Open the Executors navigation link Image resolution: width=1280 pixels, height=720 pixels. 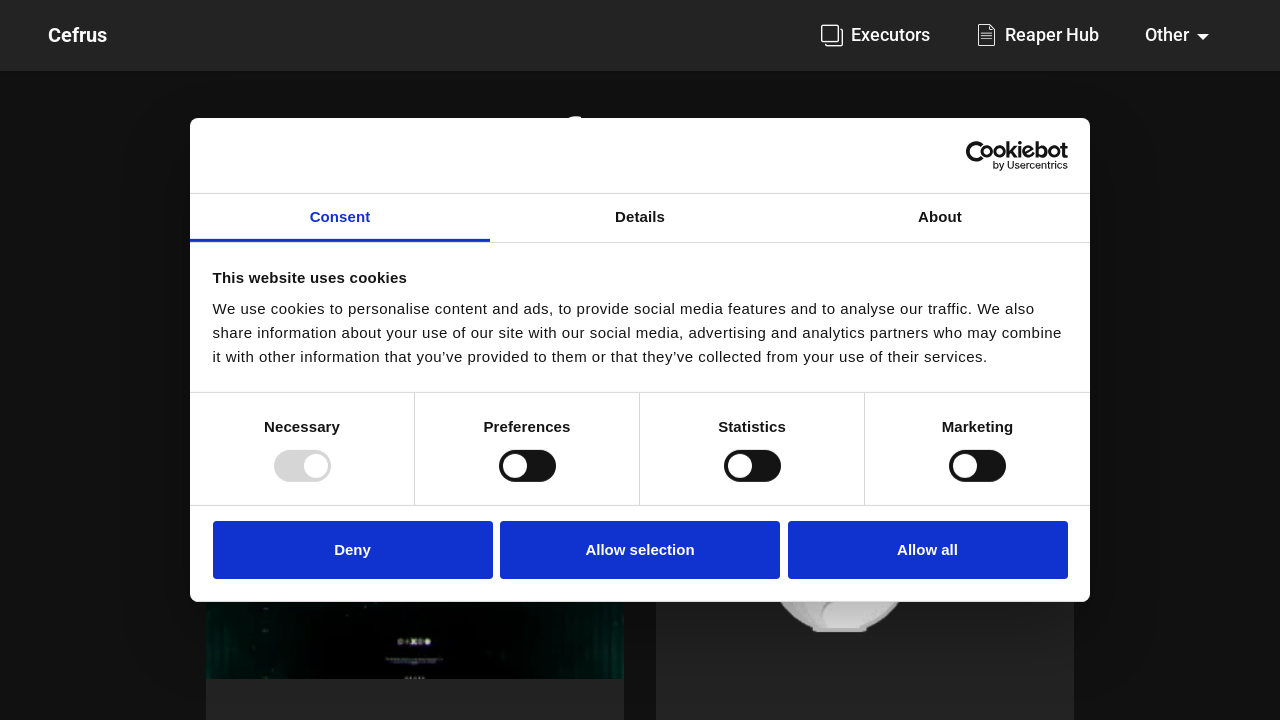pyautogui.click(x=875, y=35)
